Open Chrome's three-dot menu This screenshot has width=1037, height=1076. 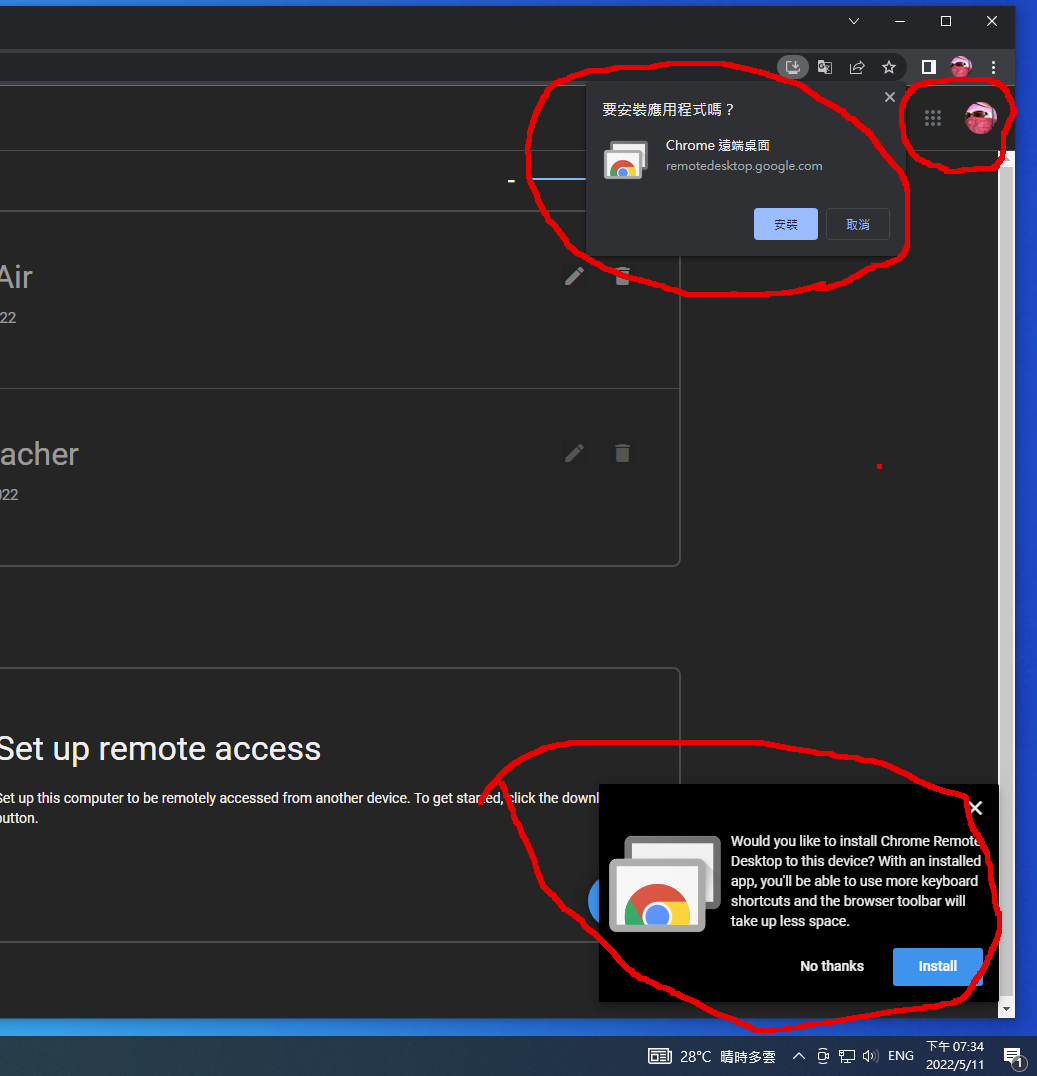click(993, 67)
